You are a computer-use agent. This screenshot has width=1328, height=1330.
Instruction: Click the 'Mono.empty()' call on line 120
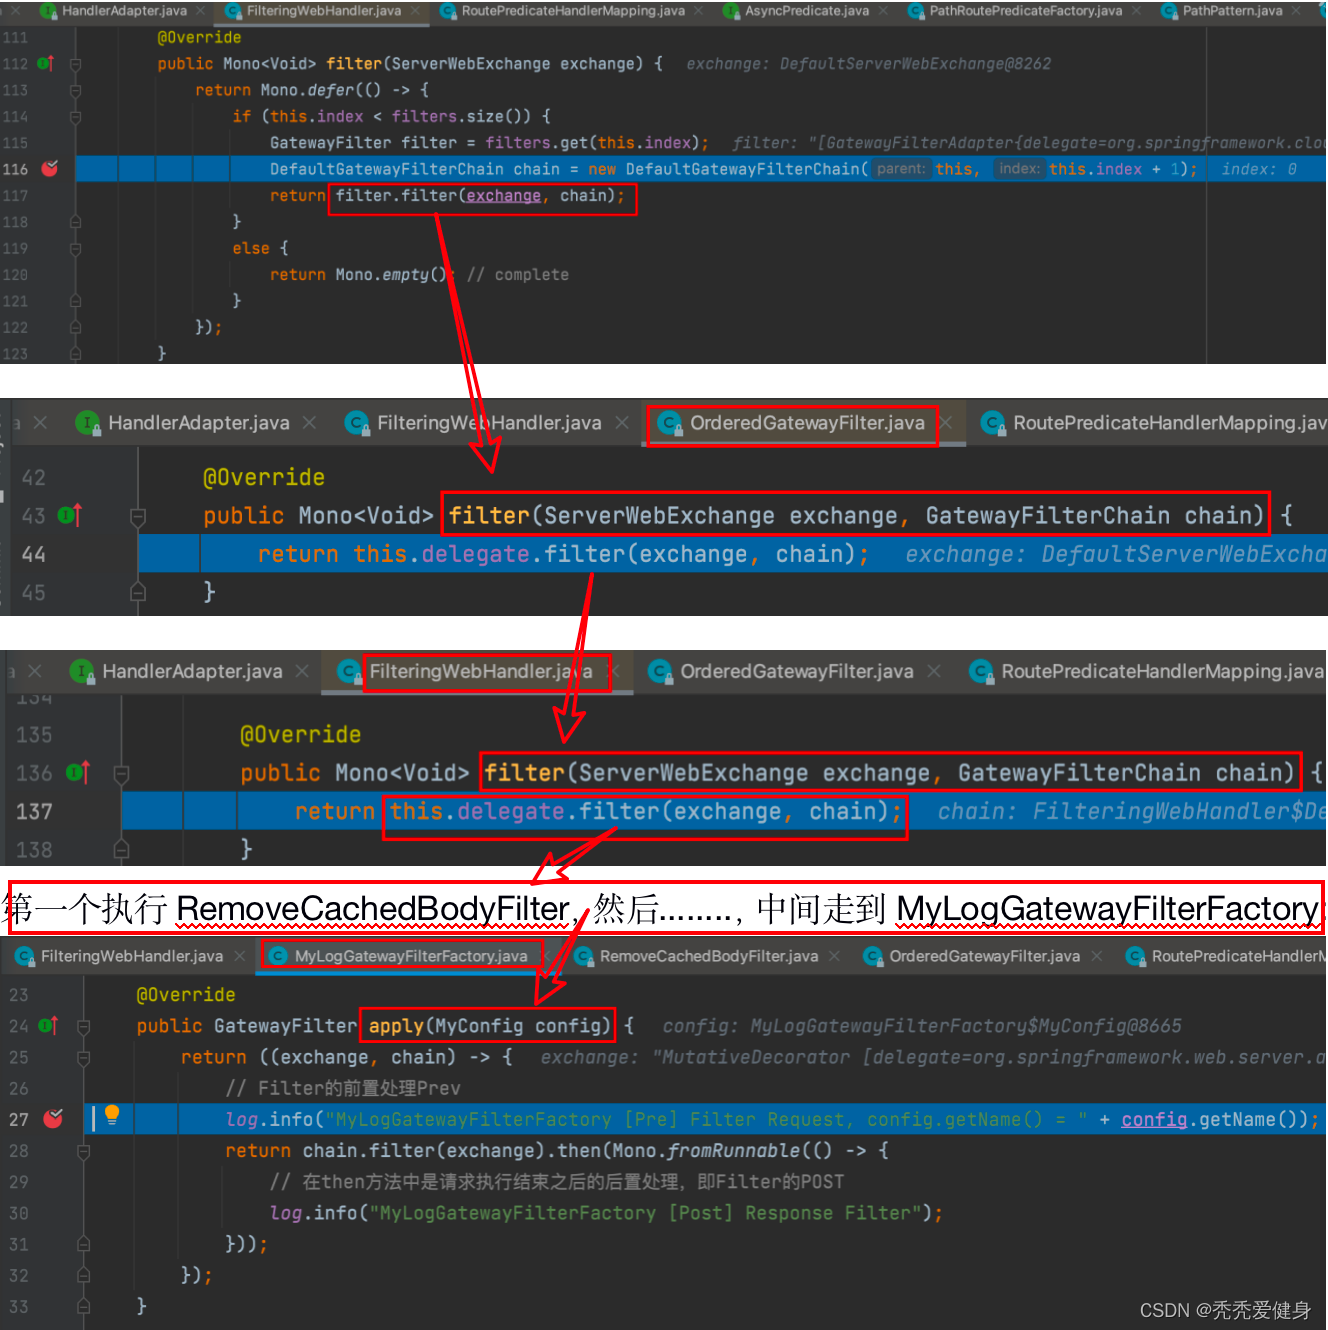(390, 275)
